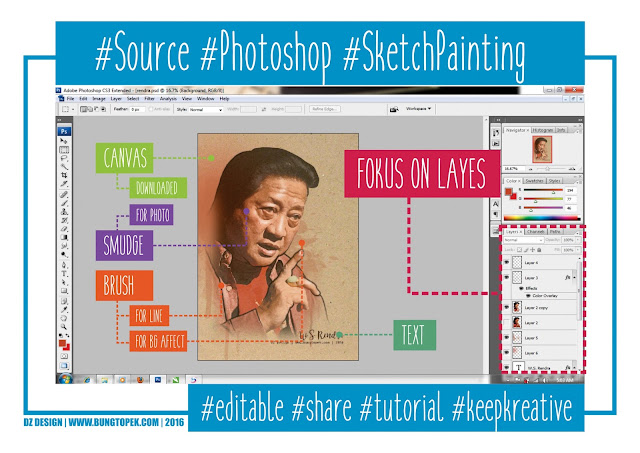Viewport: 640px width, 453px height.
Task: Open the Paragraph panel dock icon
Action: [x=496, y=214]
